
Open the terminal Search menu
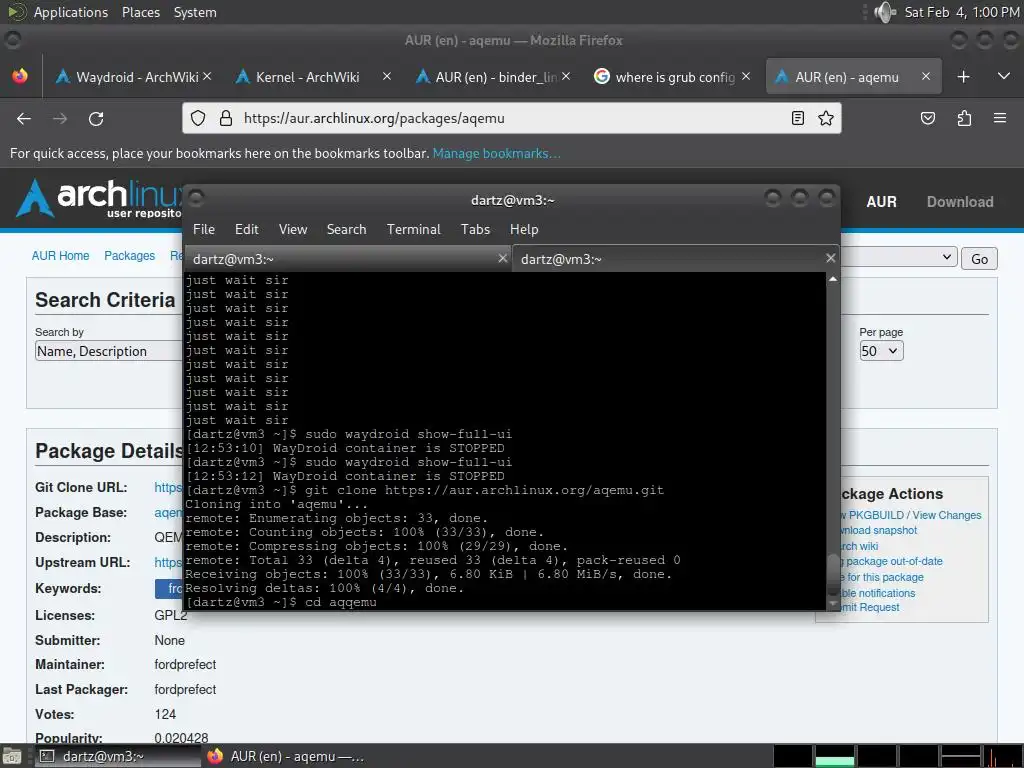[x=346, y=229]
